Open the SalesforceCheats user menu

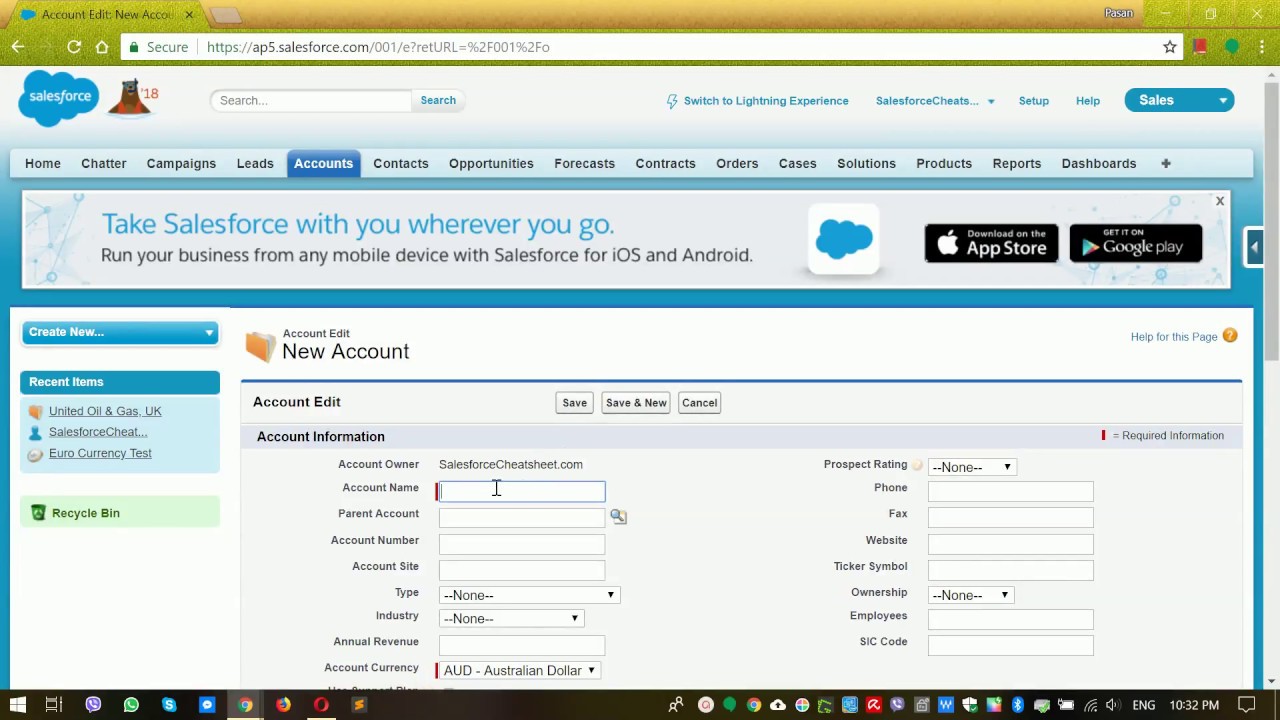click(x=935, y=101)
